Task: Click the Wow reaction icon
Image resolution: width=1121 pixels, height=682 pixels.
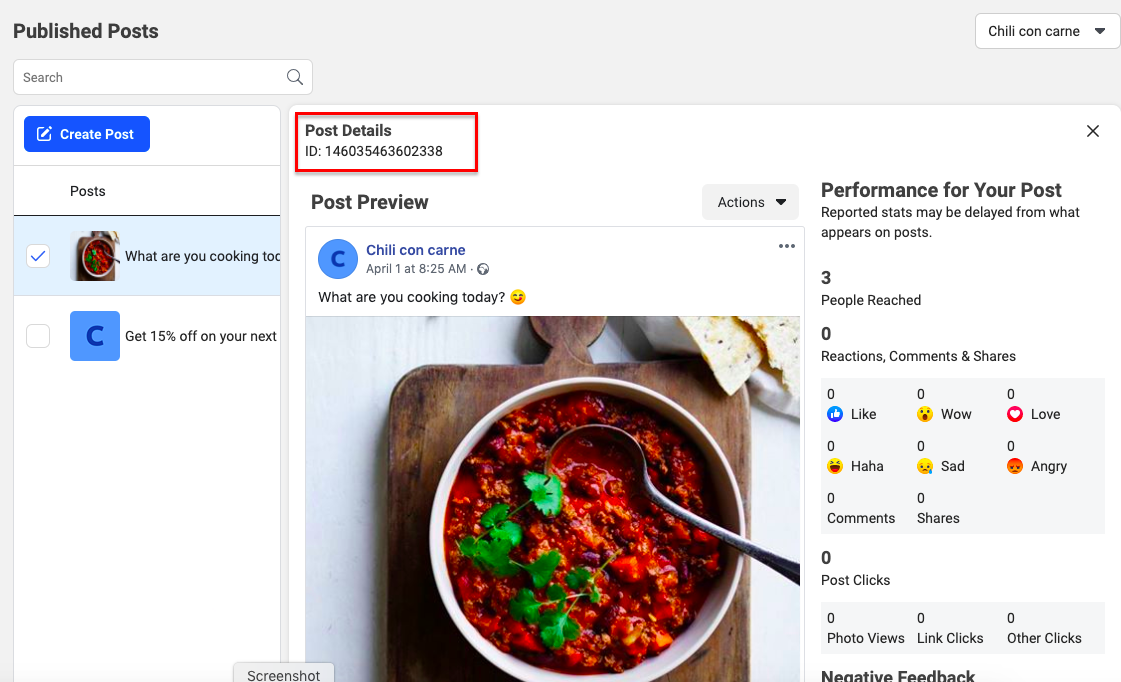Action: (924, 414)
